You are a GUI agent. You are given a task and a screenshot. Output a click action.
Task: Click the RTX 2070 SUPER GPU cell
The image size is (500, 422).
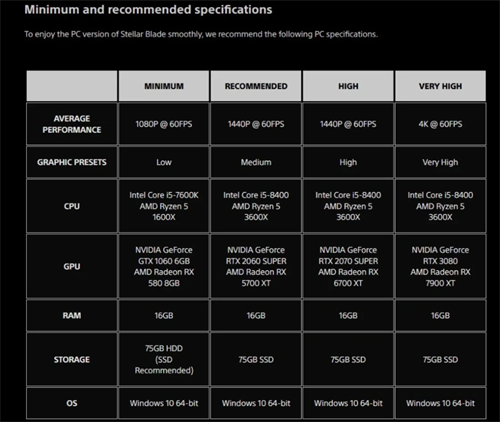[348, 266]
